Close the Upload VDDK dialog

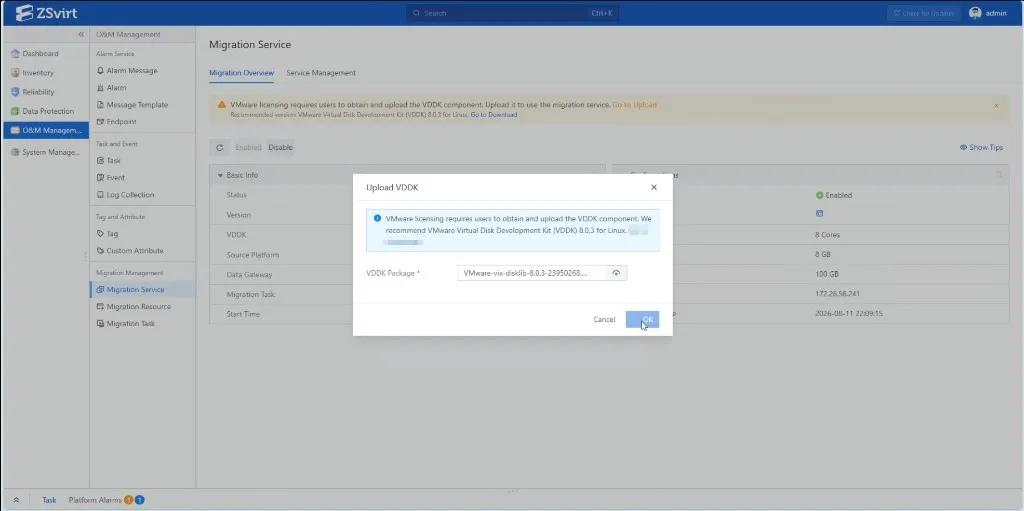click(654, 188)
